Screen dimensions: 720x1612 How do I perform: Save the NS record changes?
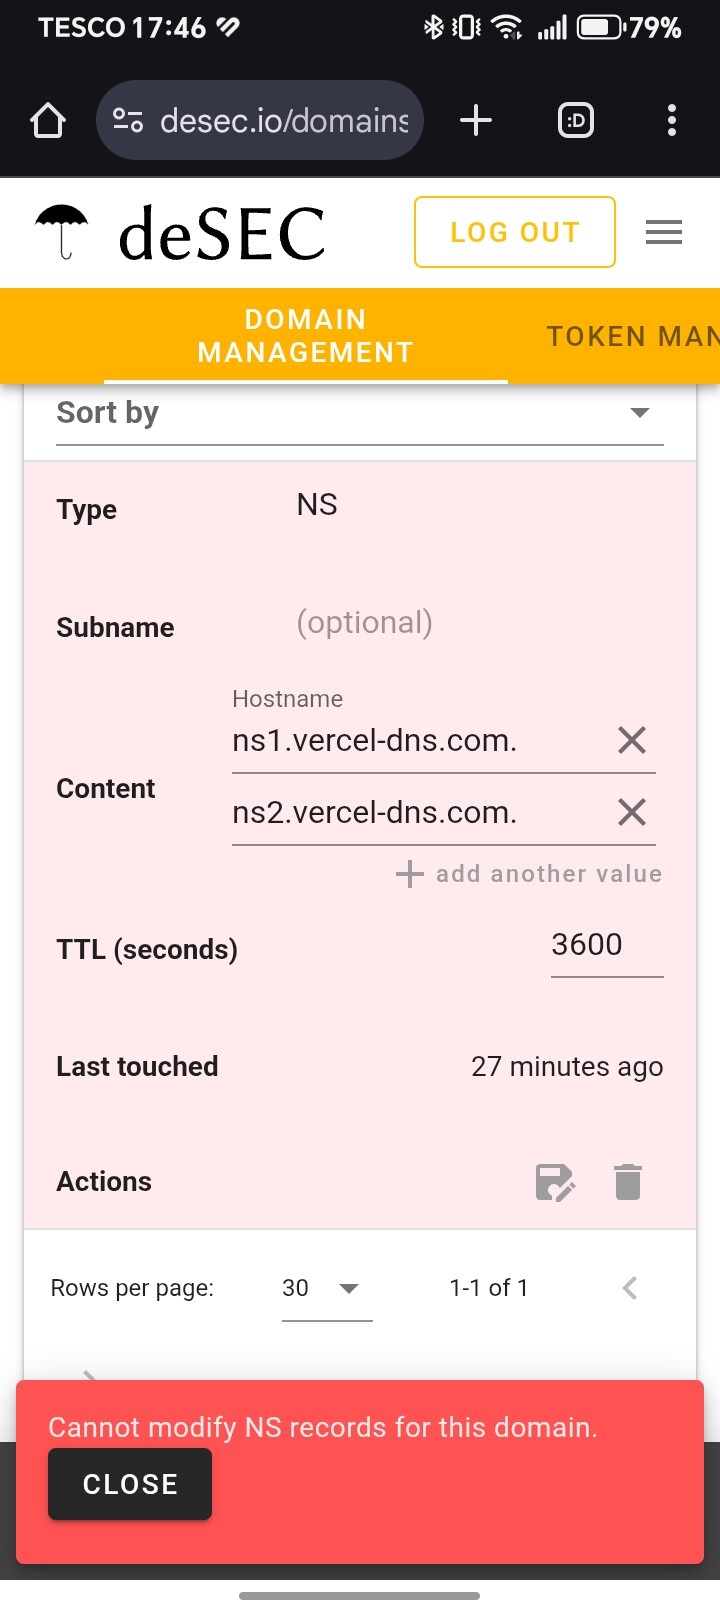(x=555, y=1182)
